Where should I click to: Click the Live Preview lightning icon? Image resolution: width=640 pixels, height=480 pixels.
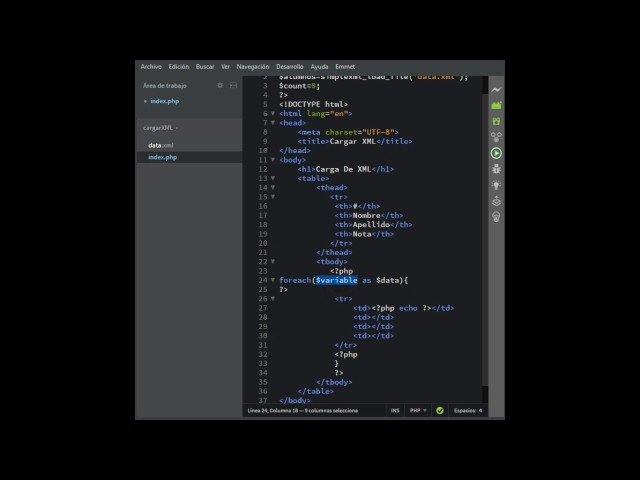tap(496, 90)
